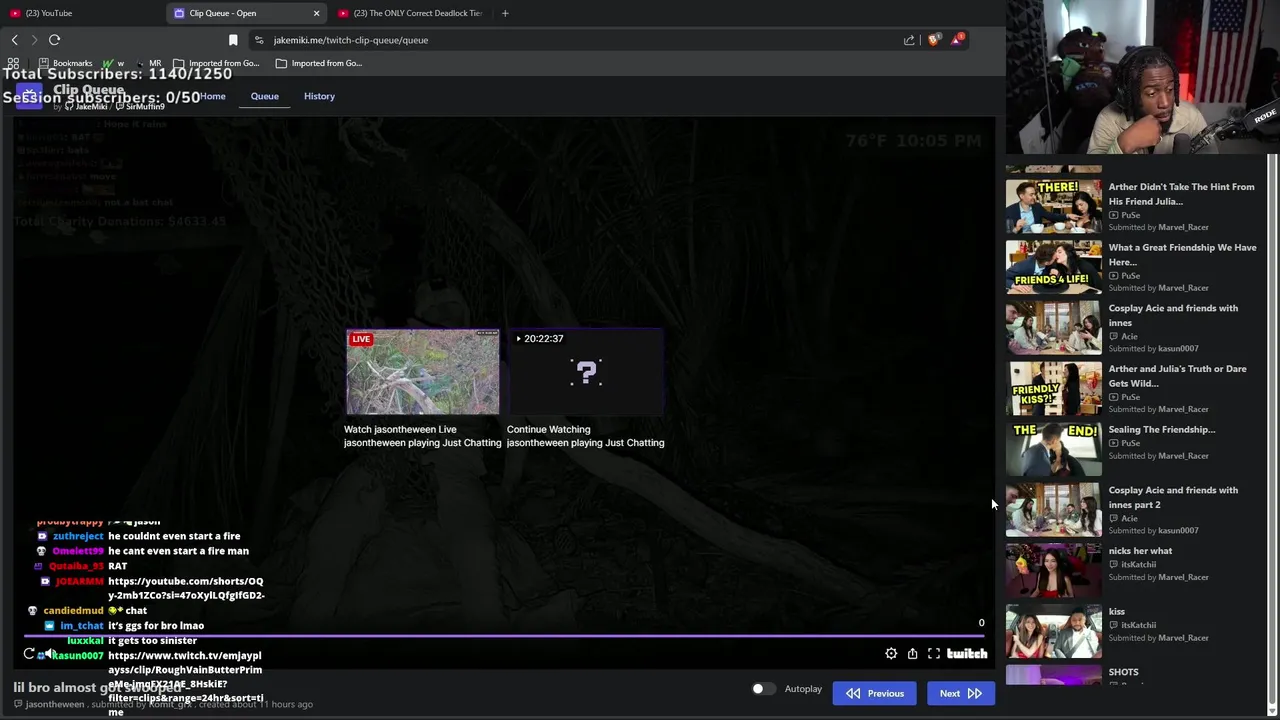Click the Twitch player share icon
Screen dimensions: 1280x720
click(912, 653)
